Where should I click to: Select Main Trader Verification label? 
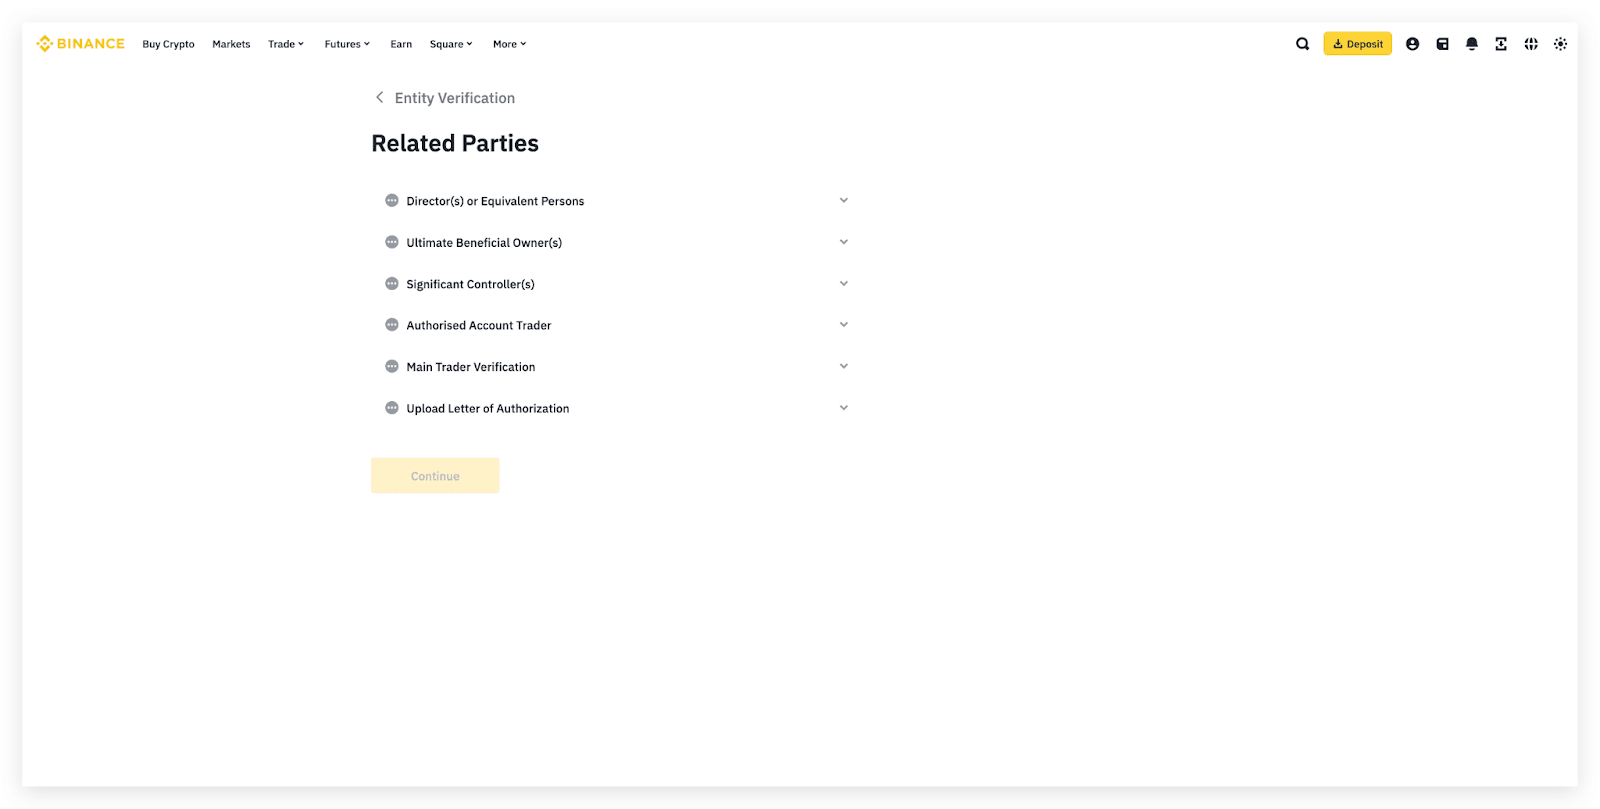(470, 367)
